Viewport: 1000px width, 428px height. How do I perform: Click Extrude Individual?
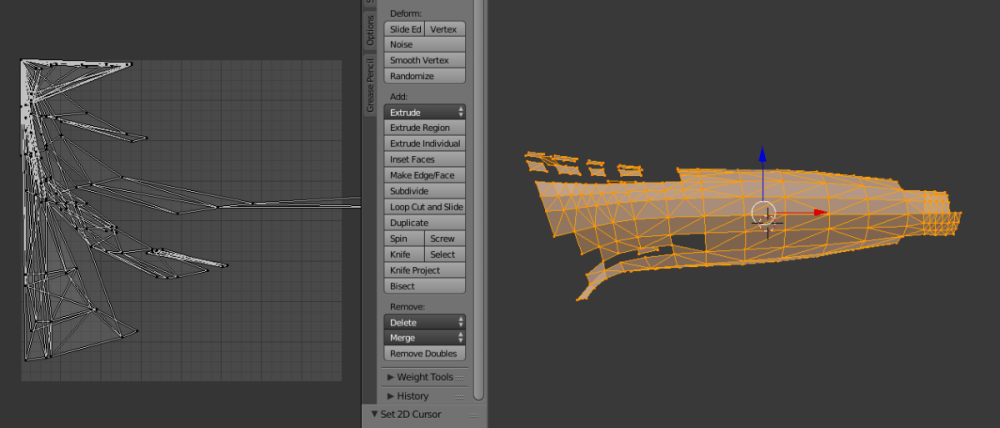pyautogui.click(x=425, y=144)
